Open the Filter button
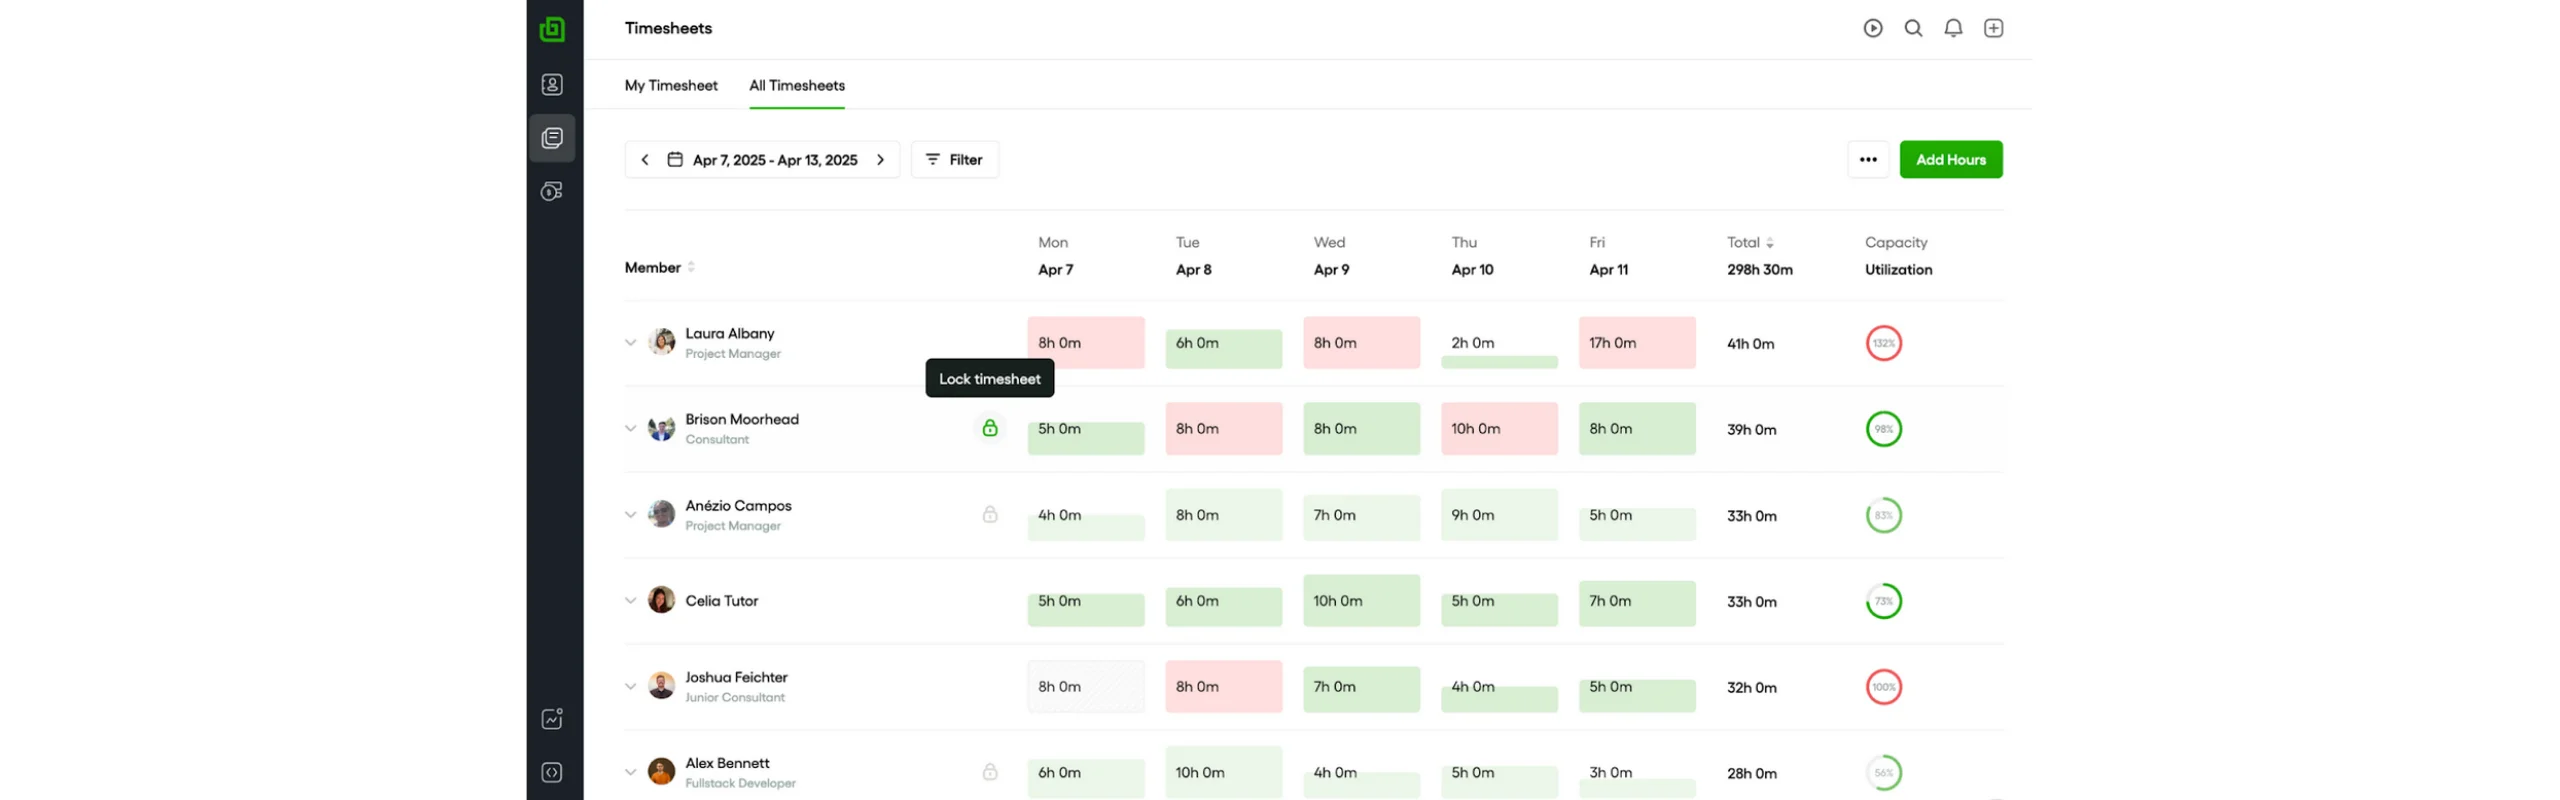Viewport: 2560px width, 800px height. click(954, 160)
